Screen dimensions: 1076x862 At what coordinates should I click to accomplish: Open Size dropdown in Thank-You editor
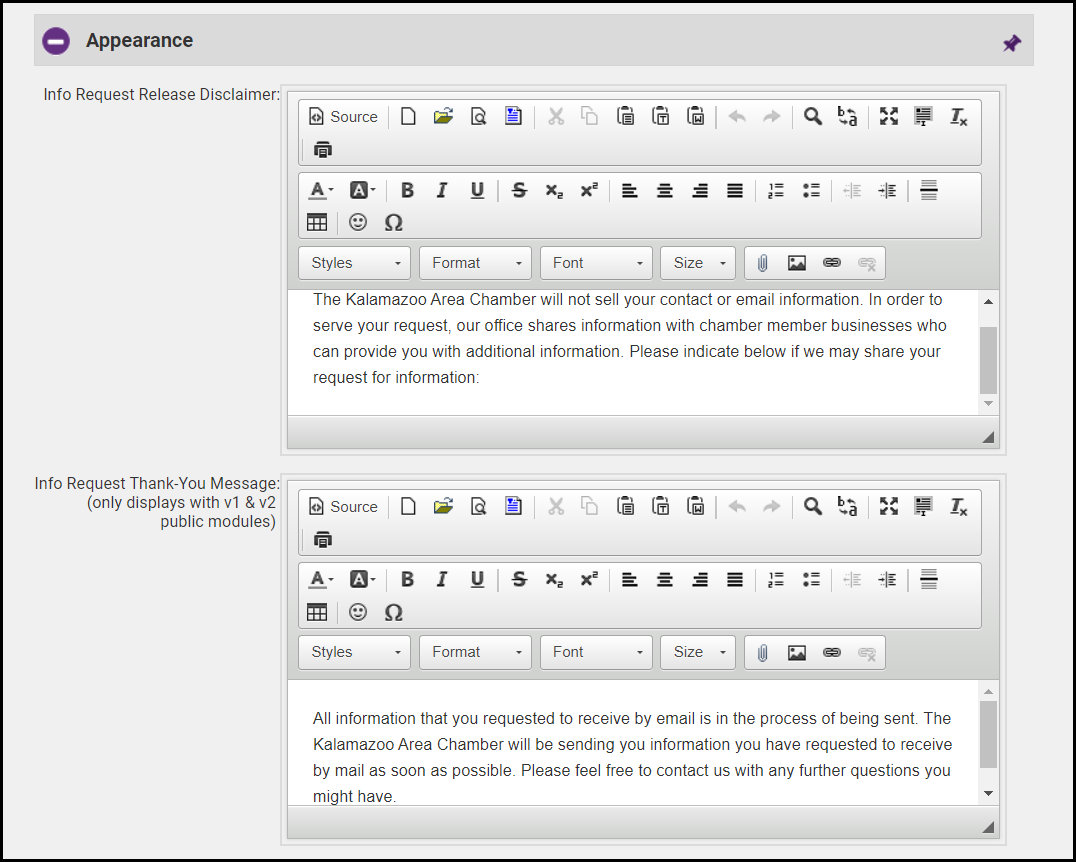[698, 652]
